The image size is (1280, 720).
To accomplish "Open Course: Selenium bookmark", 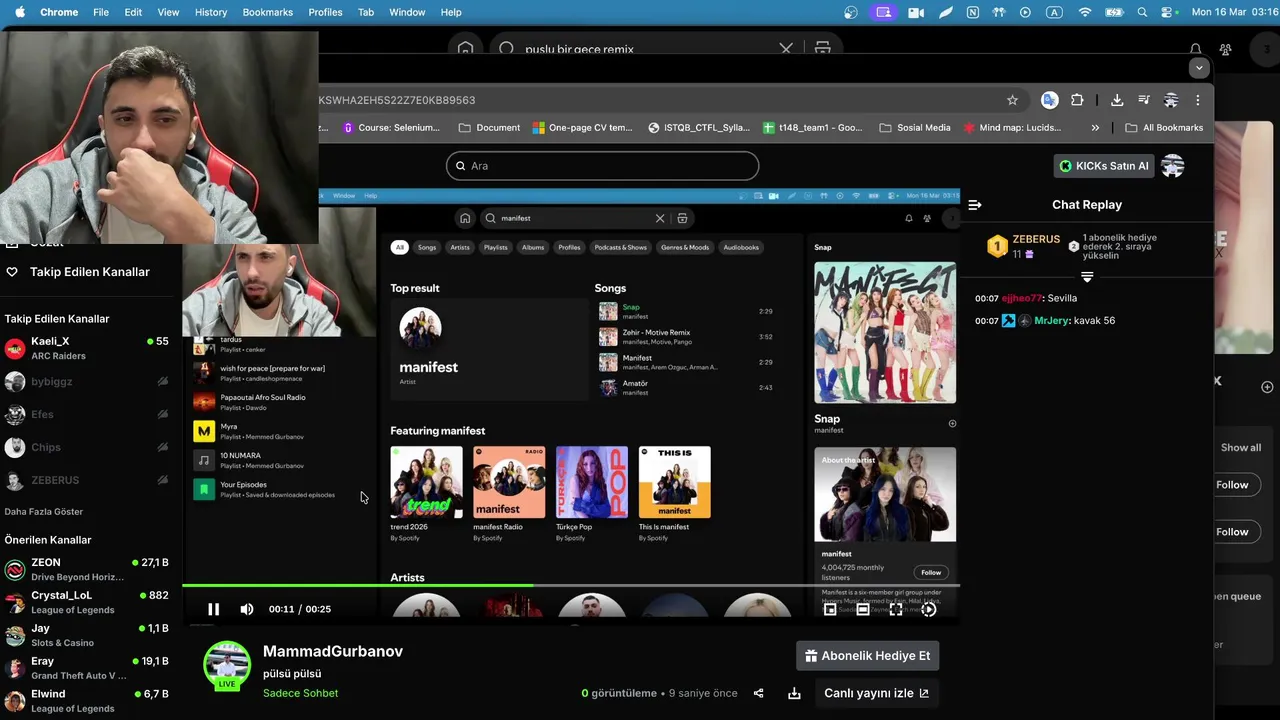I will click(391, 128).
